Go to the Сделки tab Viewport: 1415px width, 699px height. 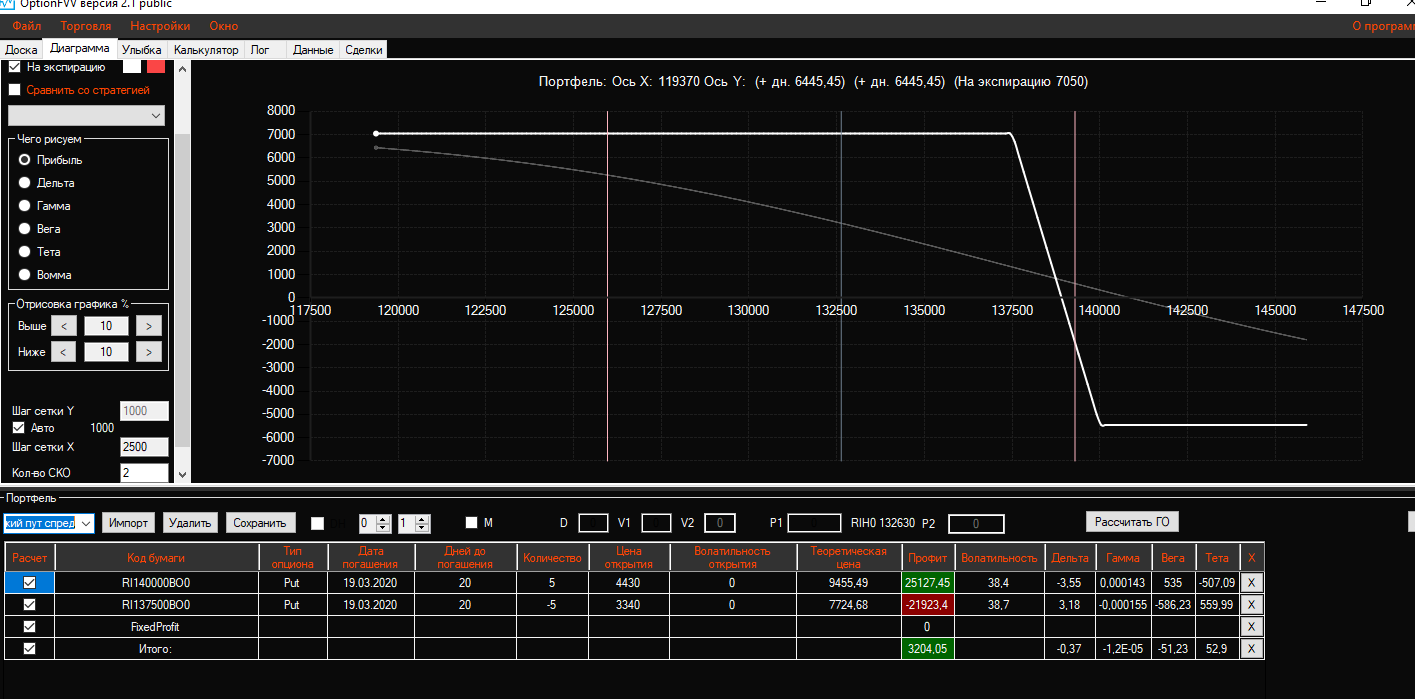pos(363,49)
